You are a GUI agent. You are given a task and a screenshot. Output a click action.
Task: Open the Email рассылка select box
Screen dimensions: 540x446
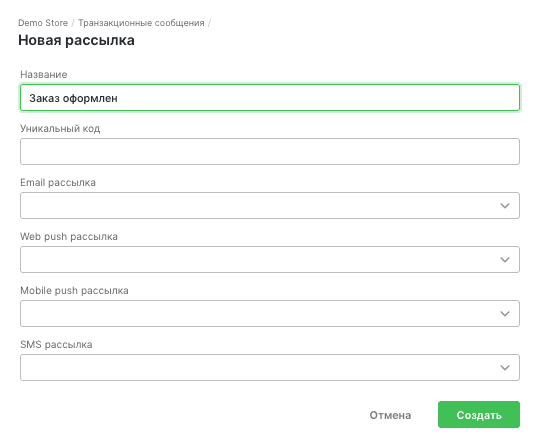tap(270, 206)
